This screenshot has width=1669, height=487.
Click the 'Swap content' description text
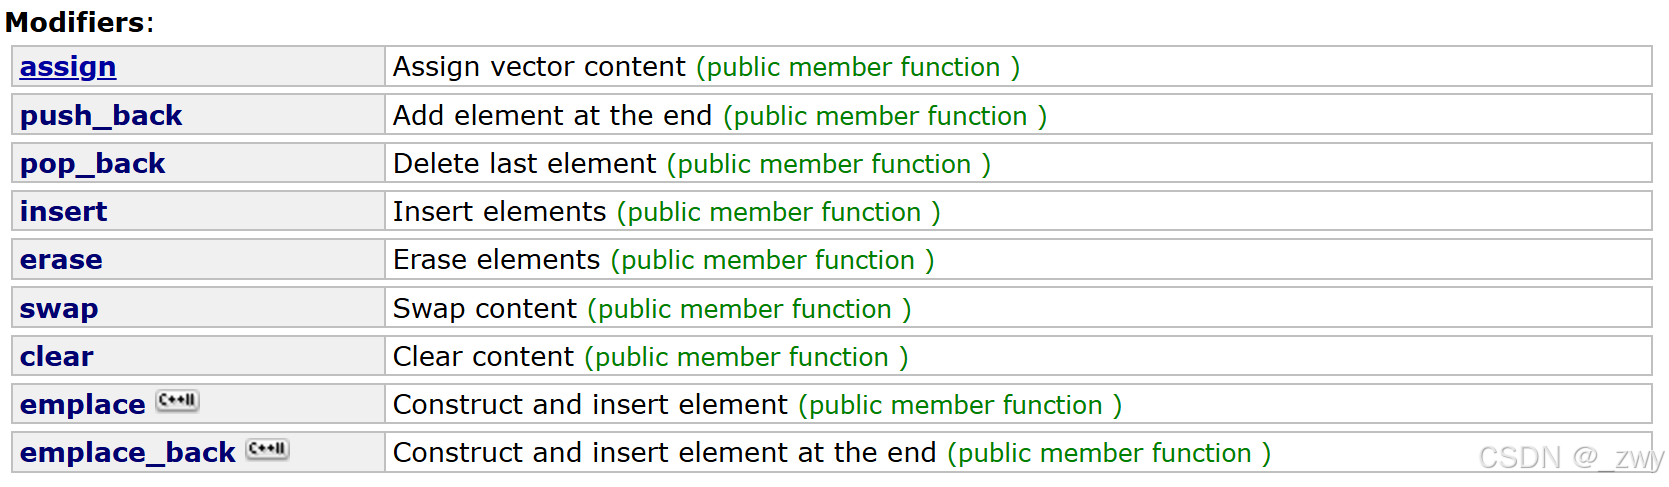coord(485,309)
